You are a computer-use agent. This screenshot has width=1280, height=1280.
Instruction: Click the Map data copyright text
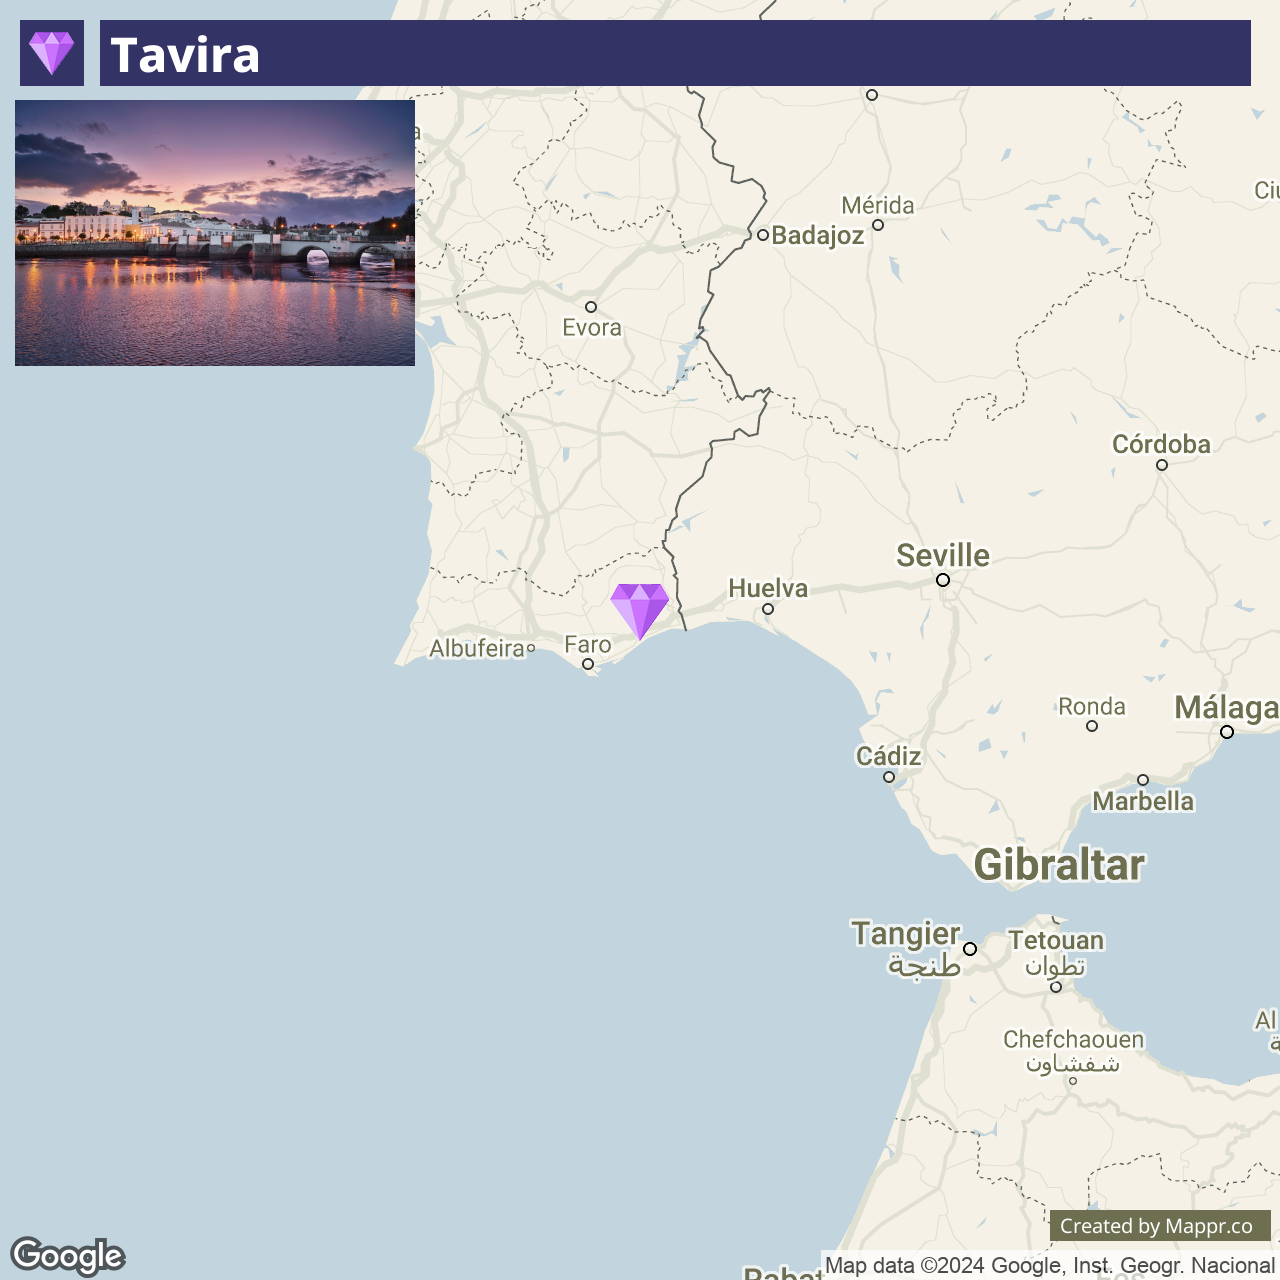coord(1049,1266)
